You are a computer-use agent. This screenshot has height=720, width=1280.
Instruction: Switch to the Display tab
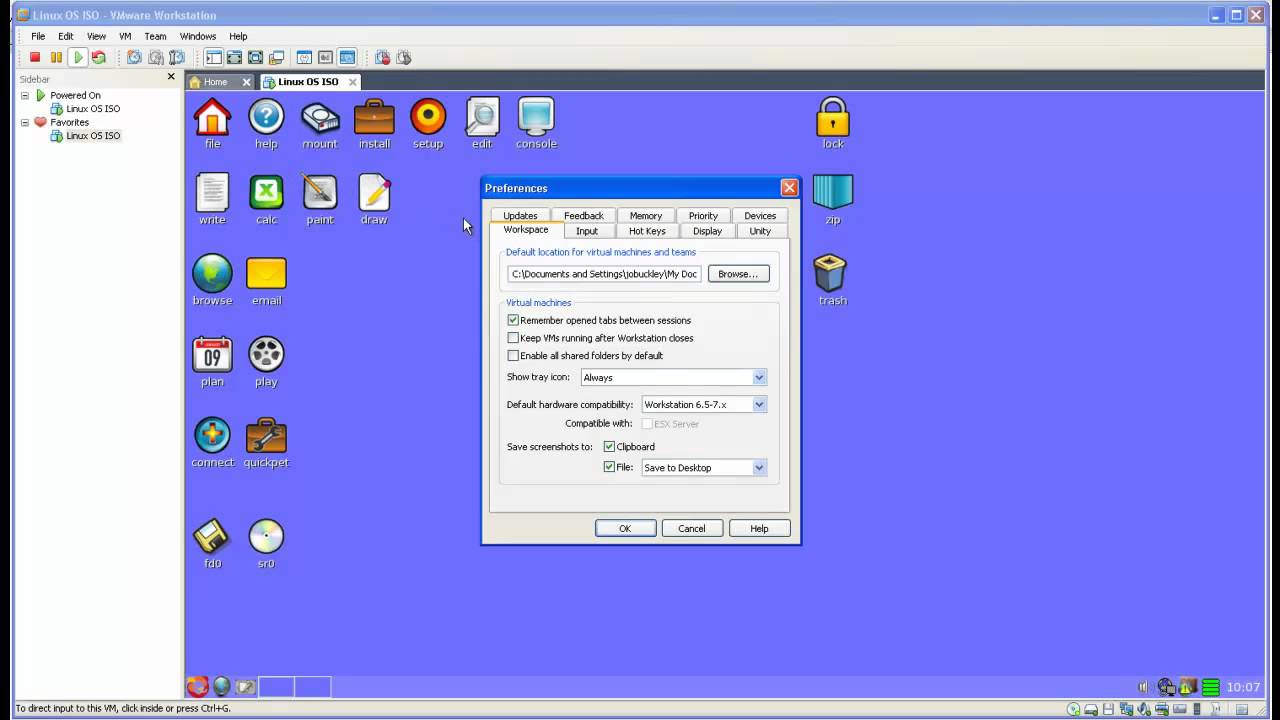coord(707,231)
